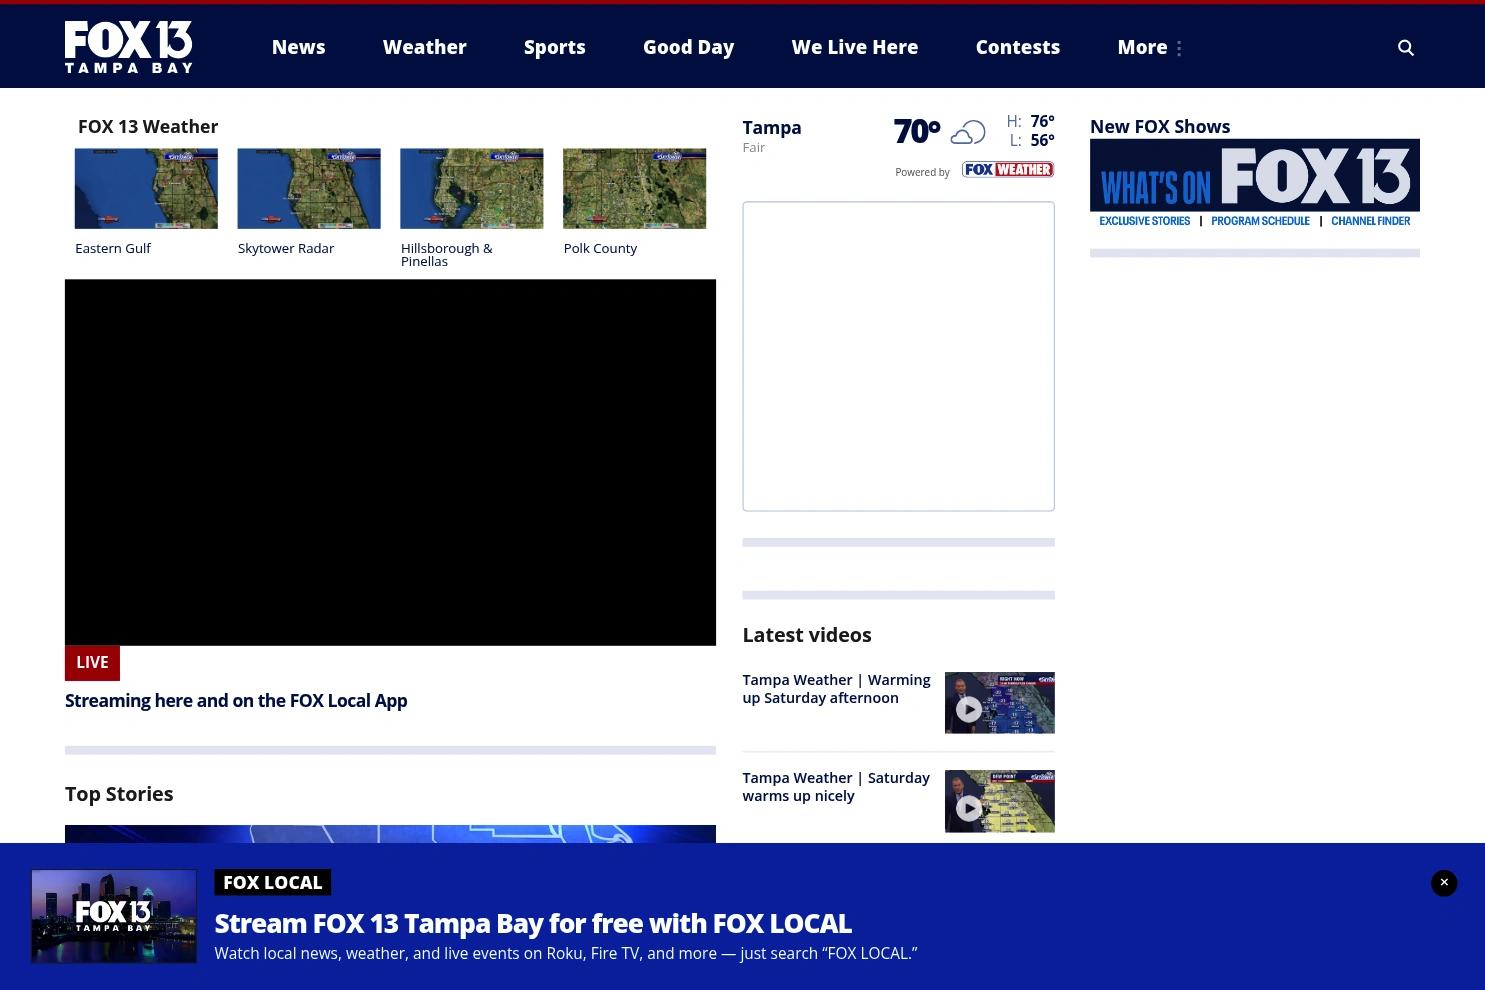Screen dimensions: 1485x990
Task: Click the Skytower Radar link
Action: point(286,248)
